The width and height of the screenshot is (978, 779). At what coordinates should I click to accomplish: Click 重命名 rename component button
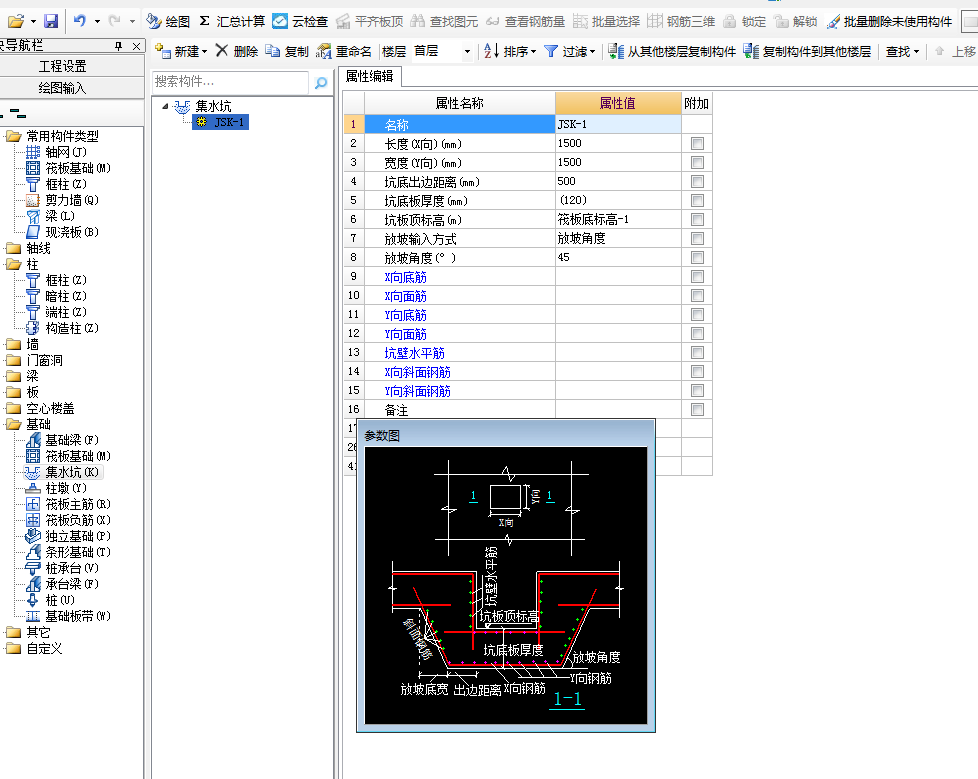coord(344,51)
